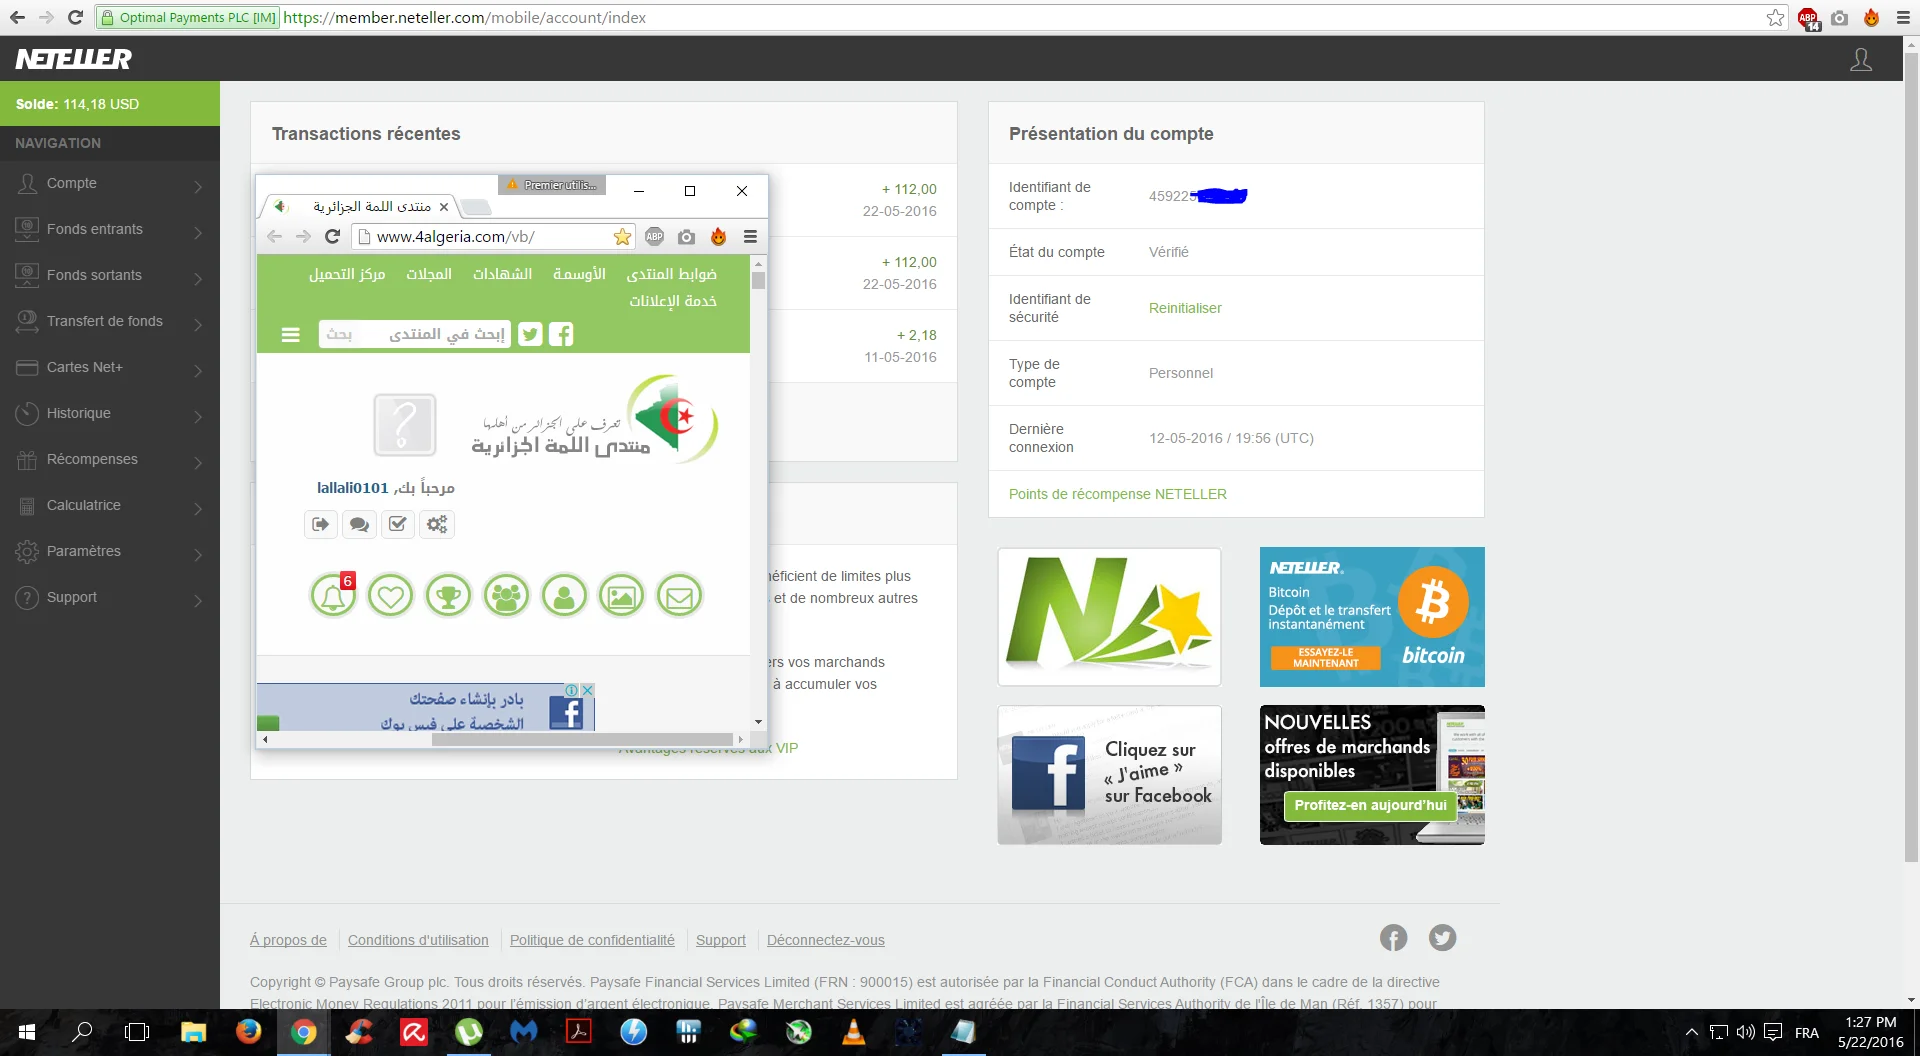Bookmark the page with the star icon
This screenshot has height=1056, width=1920.
(x=1775, y=18)
